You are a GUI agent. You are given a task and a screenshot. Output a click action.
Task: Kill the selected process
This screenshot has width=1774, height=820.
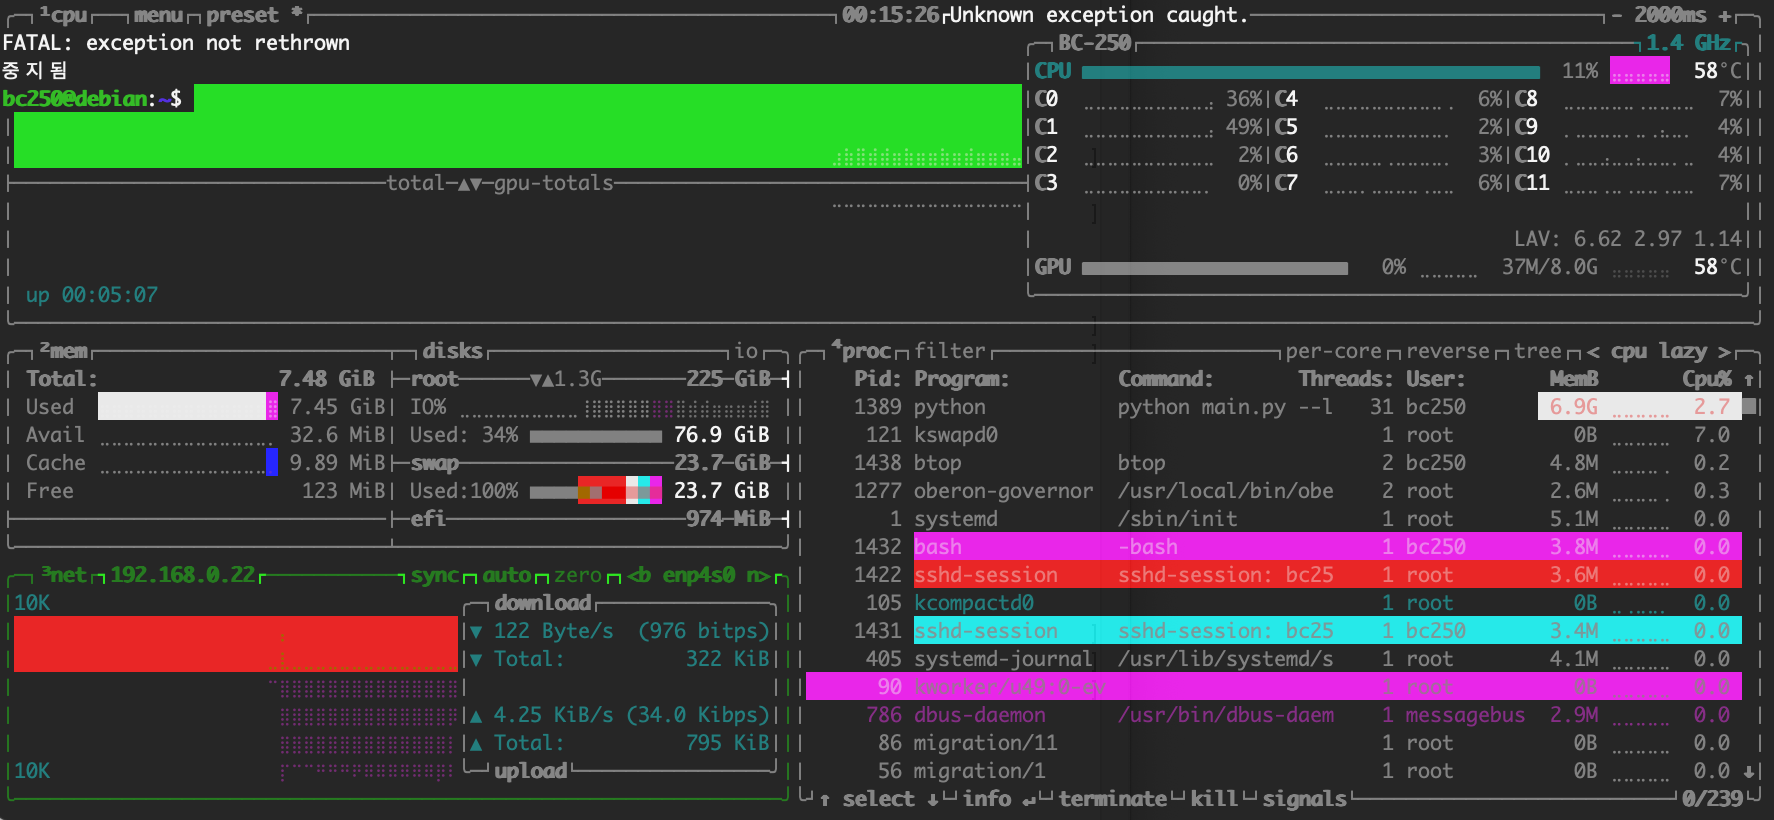coord(1214,799)
